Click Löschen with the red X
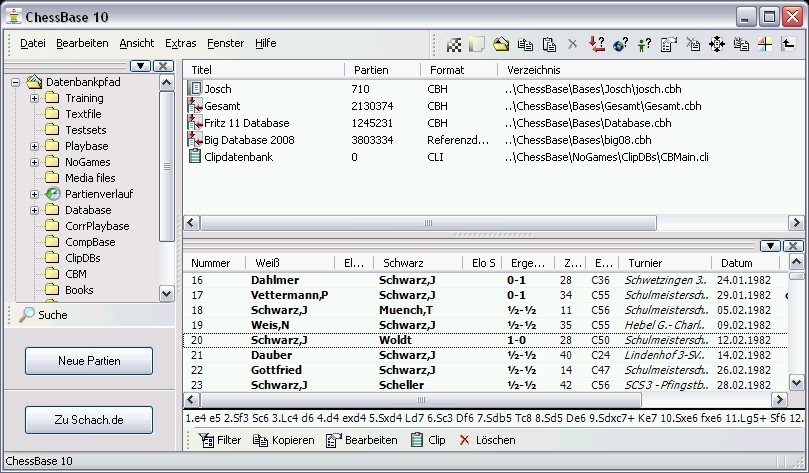 486,440
